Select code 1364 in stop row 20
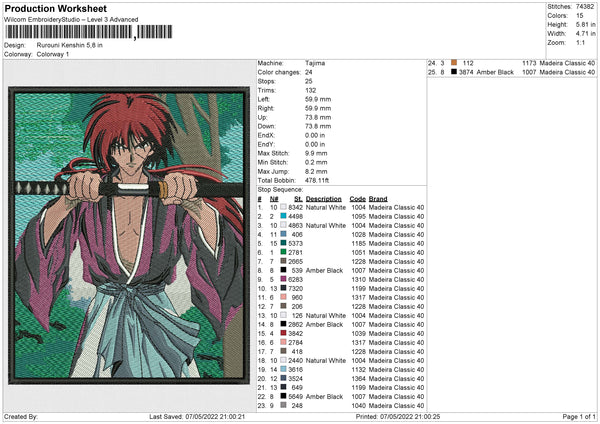 point(359,378)
